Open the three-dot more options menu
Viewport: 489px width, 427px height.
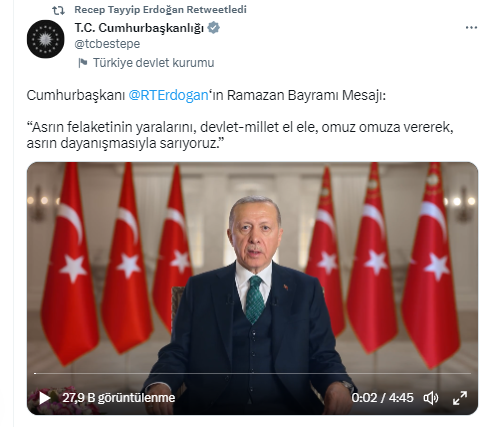(x=471, y=28)
